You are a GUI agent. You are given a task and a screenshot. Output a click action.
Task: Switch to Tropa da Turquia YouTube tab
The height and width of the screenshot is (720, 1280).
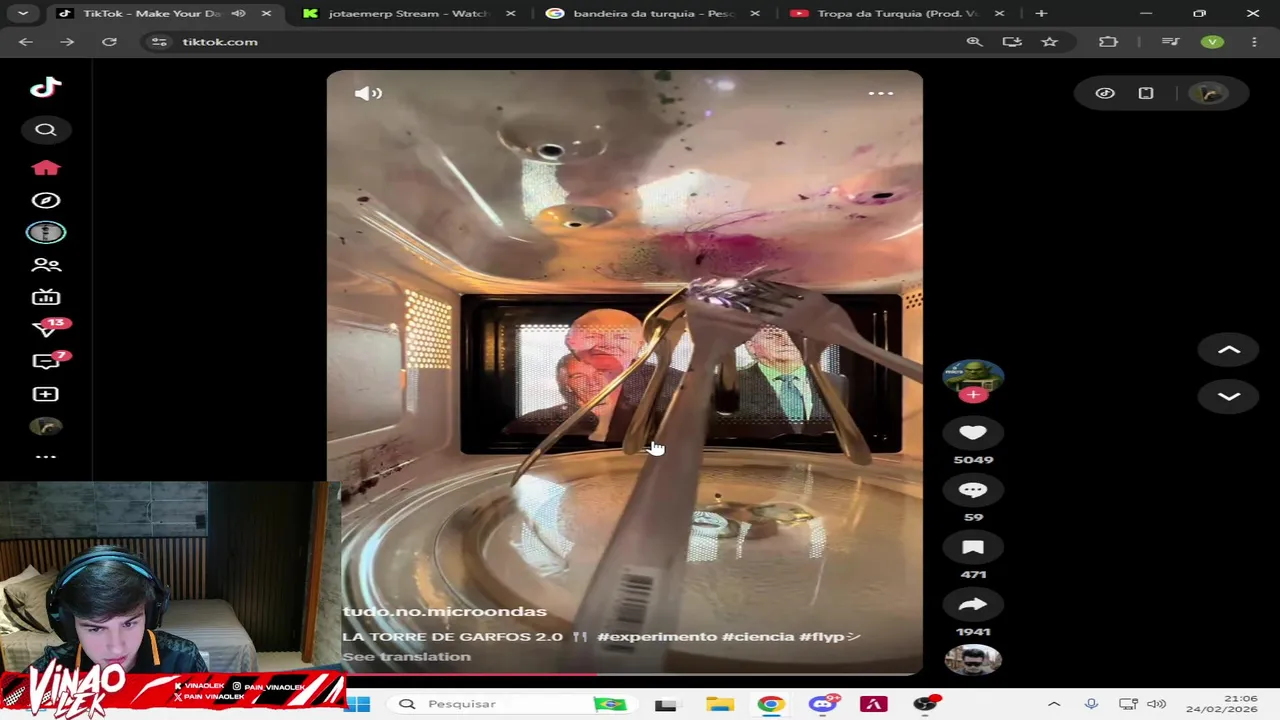896,13
